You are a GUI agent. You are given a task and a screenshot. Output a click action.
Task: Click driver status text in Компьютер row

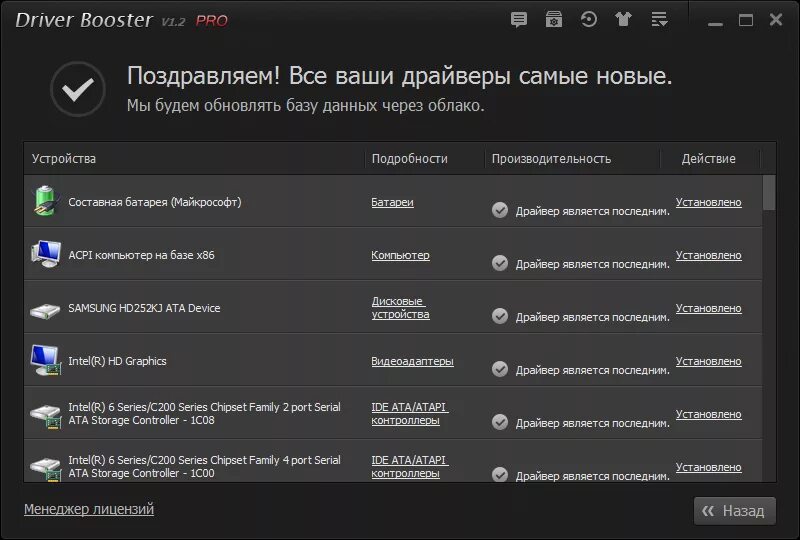(x=592, y=264)
